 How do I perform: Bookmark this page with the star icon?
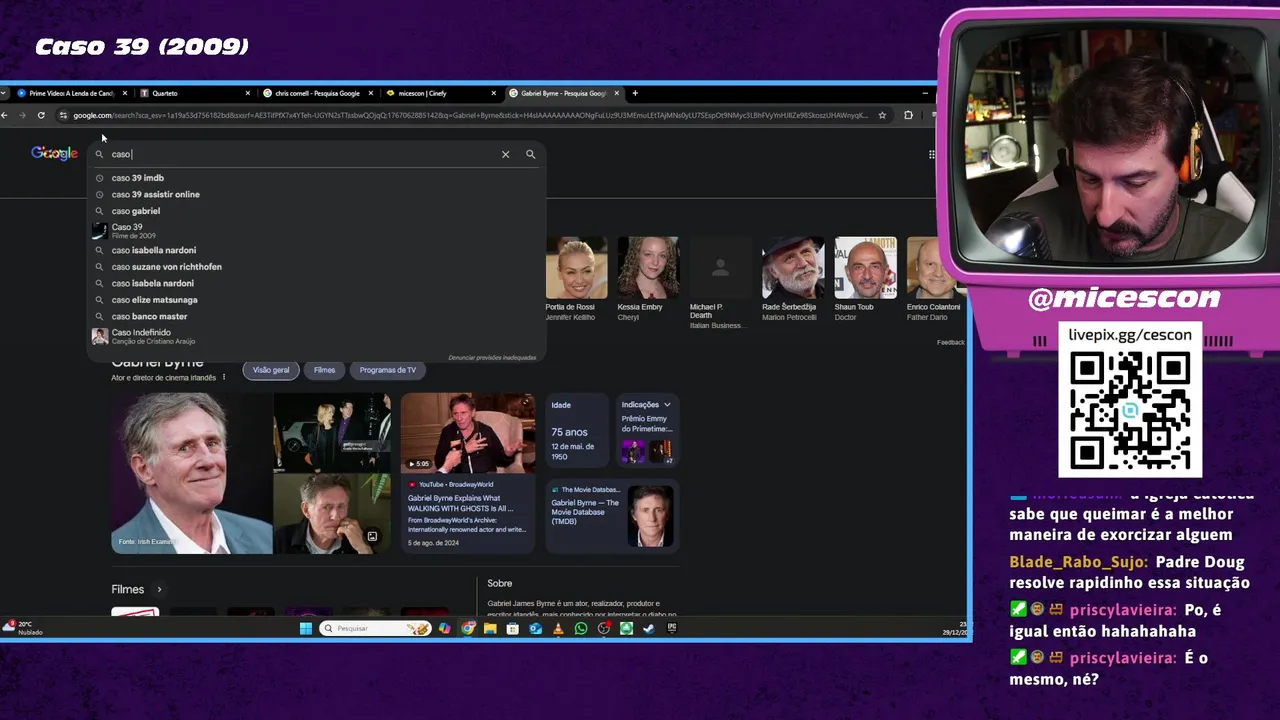(x=882, y=115)
